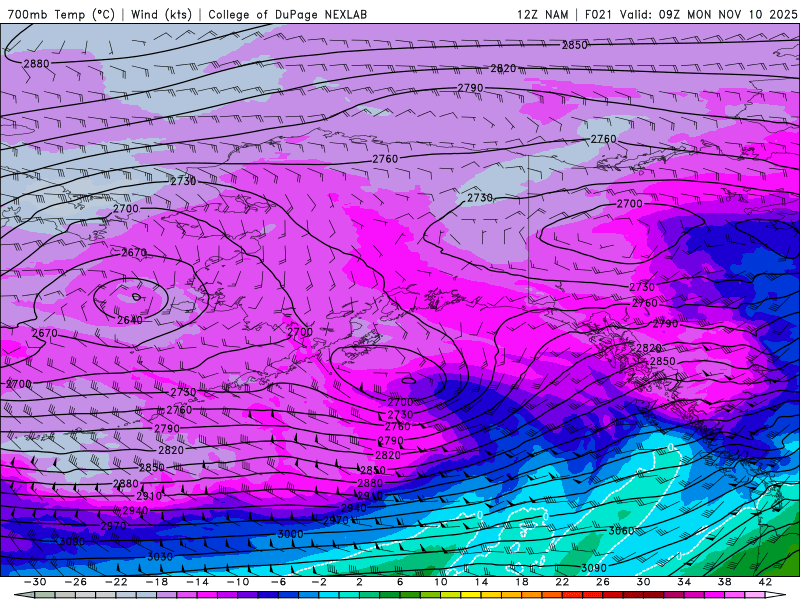The height and width of the screenshot is (600, 800).
Task: Click the 38 colorbar tick label
Action: tap(724, 582)
